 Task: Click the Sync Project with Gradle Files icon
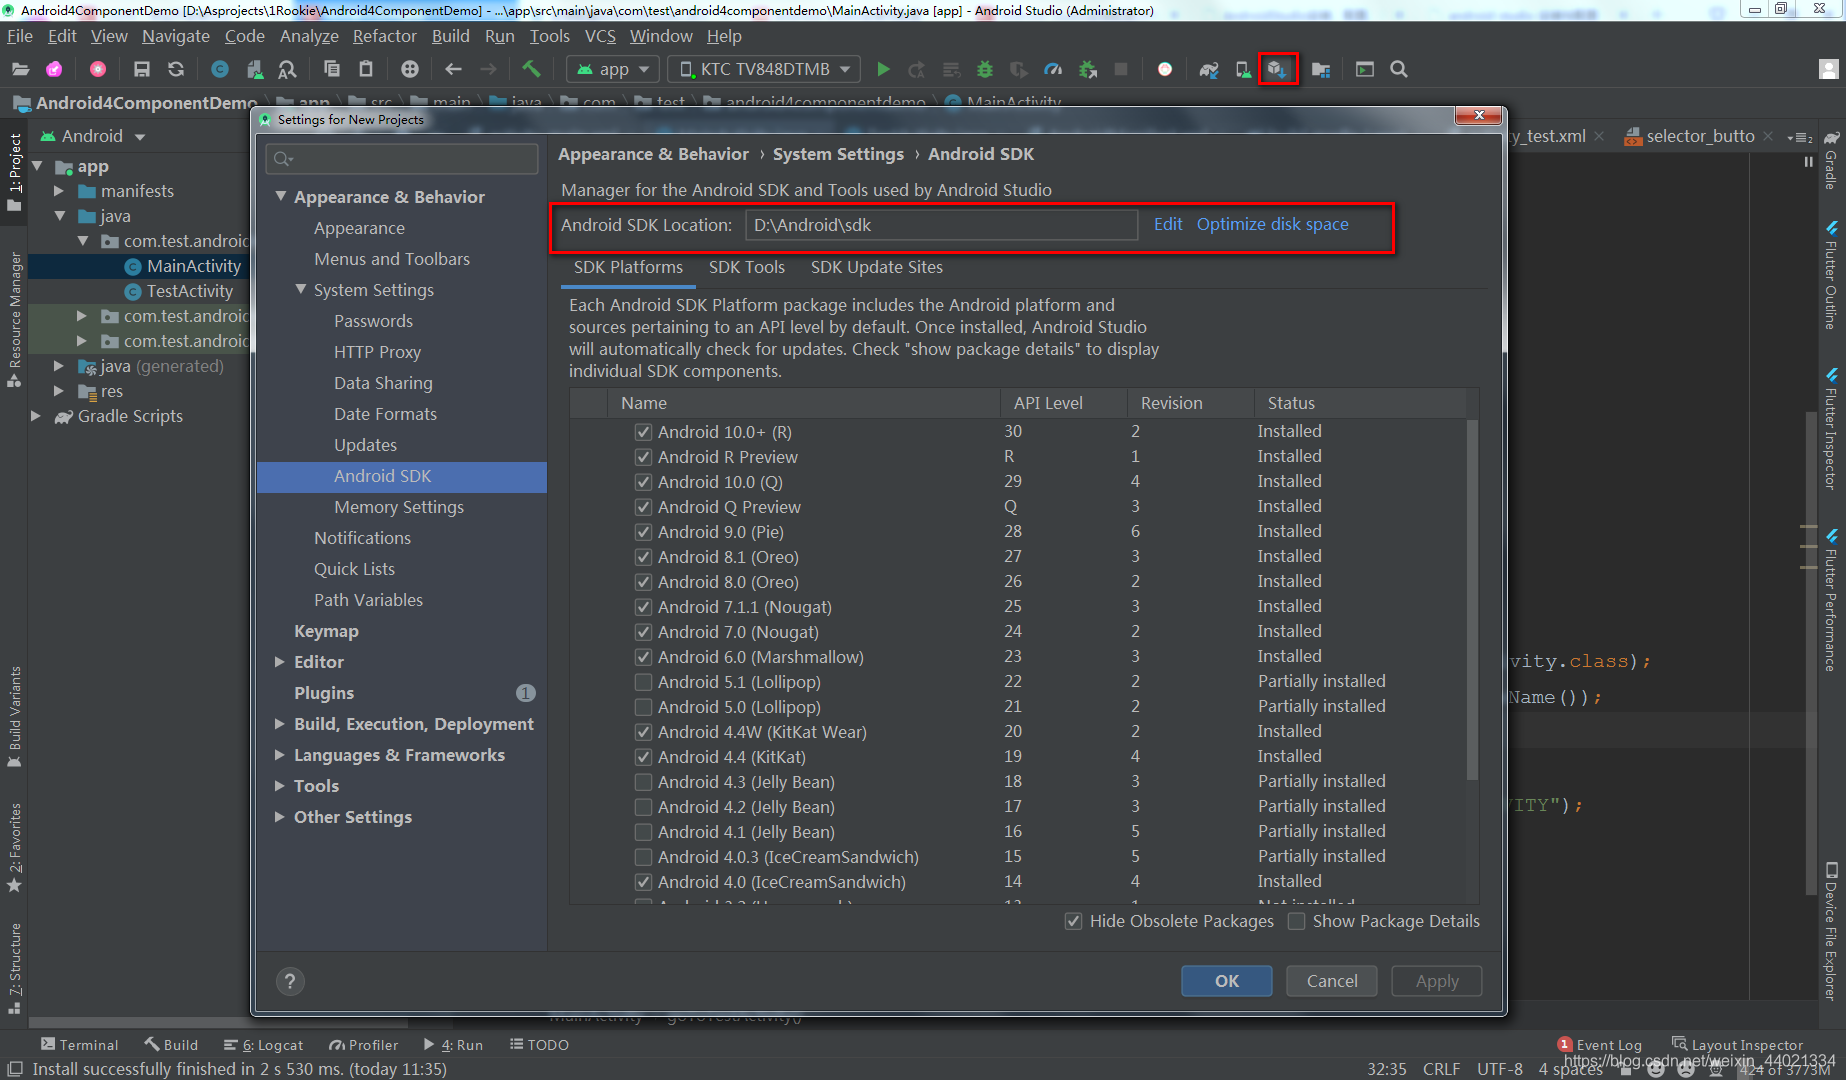tap(1209, 69)
